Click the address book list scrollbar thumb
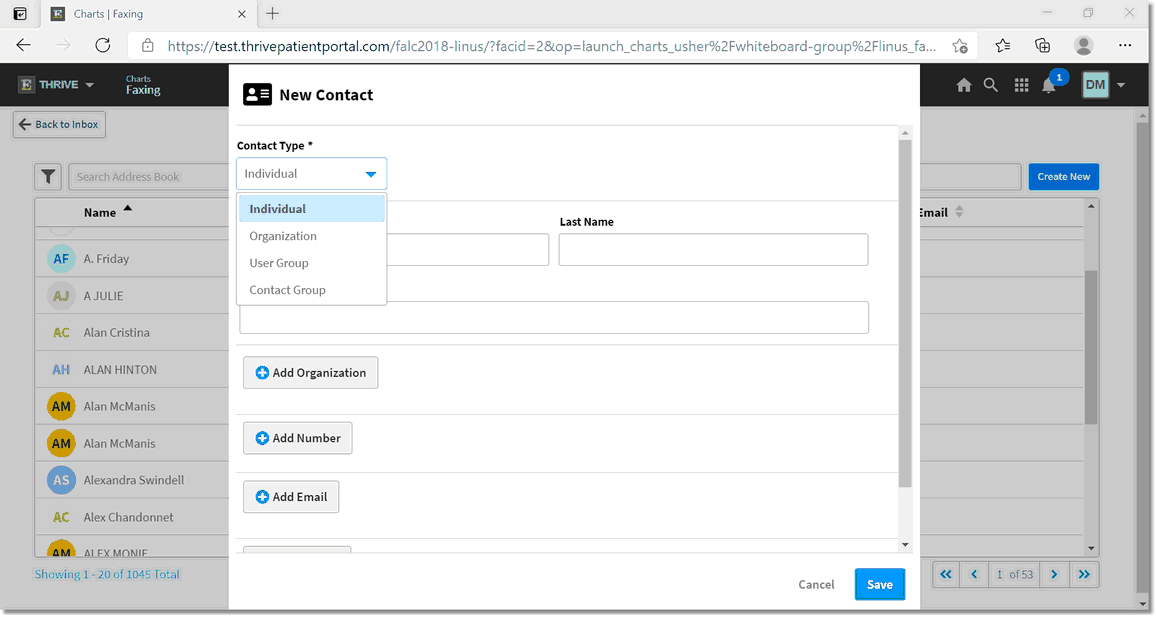 1091,346
